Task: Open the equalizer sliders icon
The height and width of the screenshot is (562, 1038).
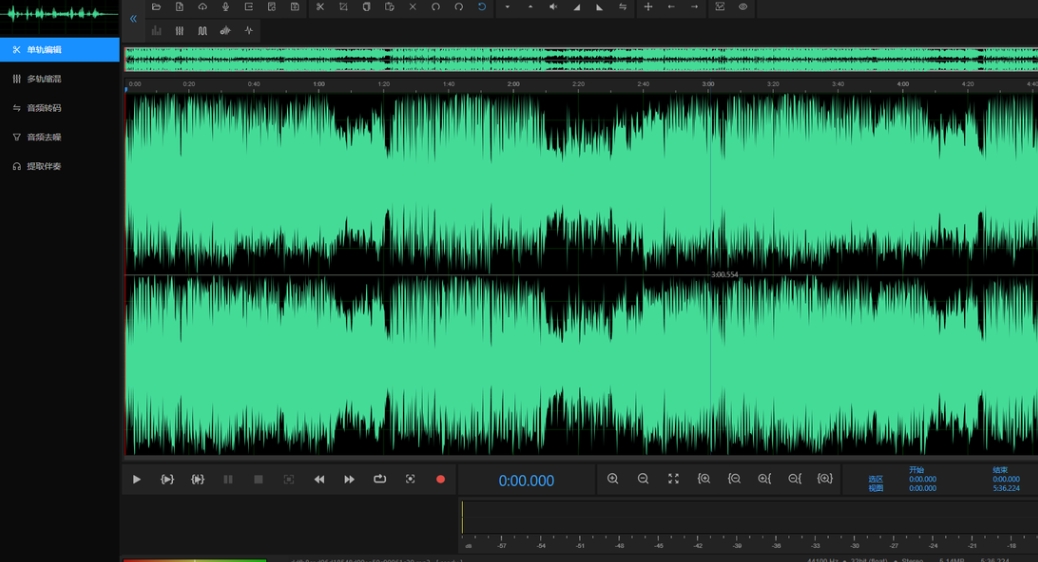Action: click(179, 30)
